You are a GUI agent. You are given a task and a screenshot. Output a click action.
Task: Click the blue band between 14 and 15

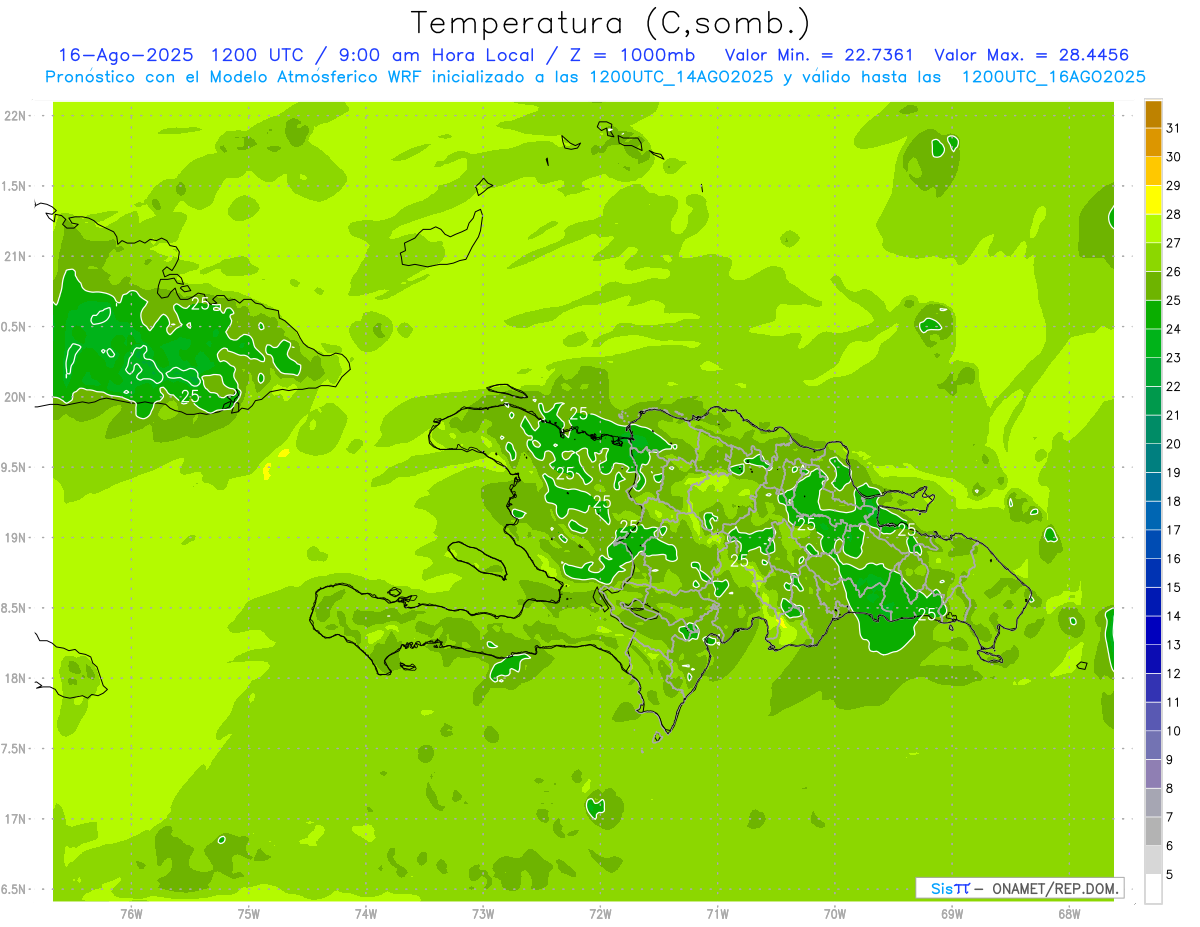coord(1153,602)
